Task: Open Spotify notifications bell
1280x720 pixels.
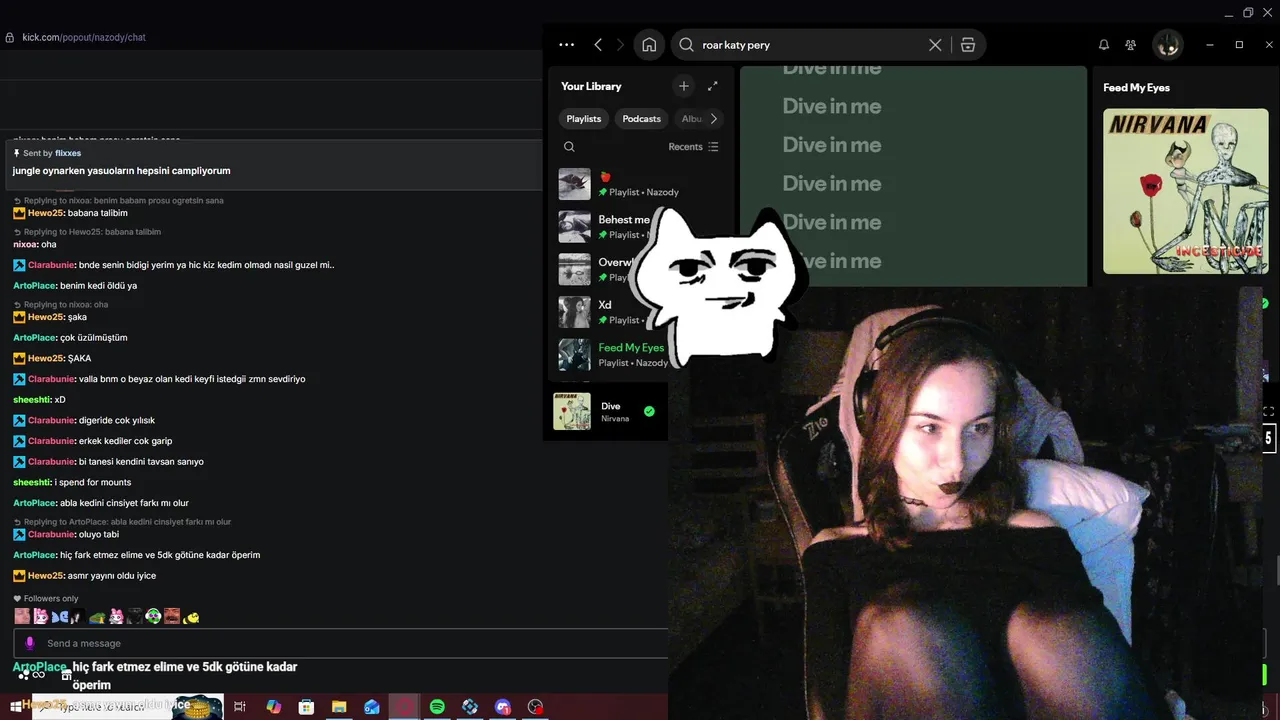Action: tap(1104, 45)
